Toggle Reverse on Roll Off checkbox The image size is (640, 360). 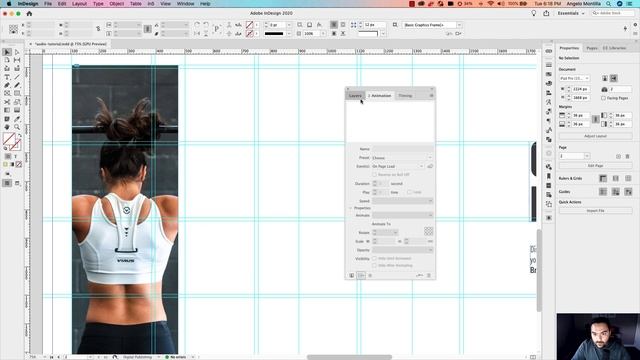click(374, 175)
